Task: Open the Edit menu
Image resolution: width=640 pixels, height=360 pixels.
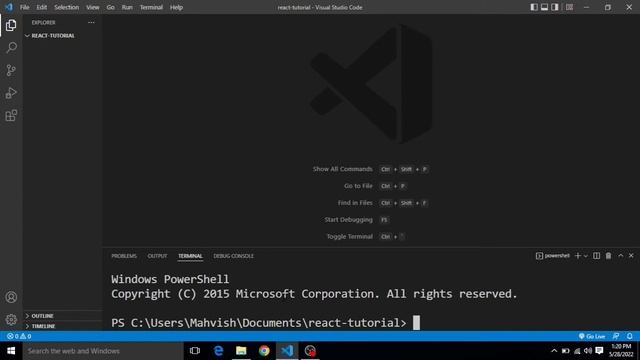Action: click(x=42, y=7)
